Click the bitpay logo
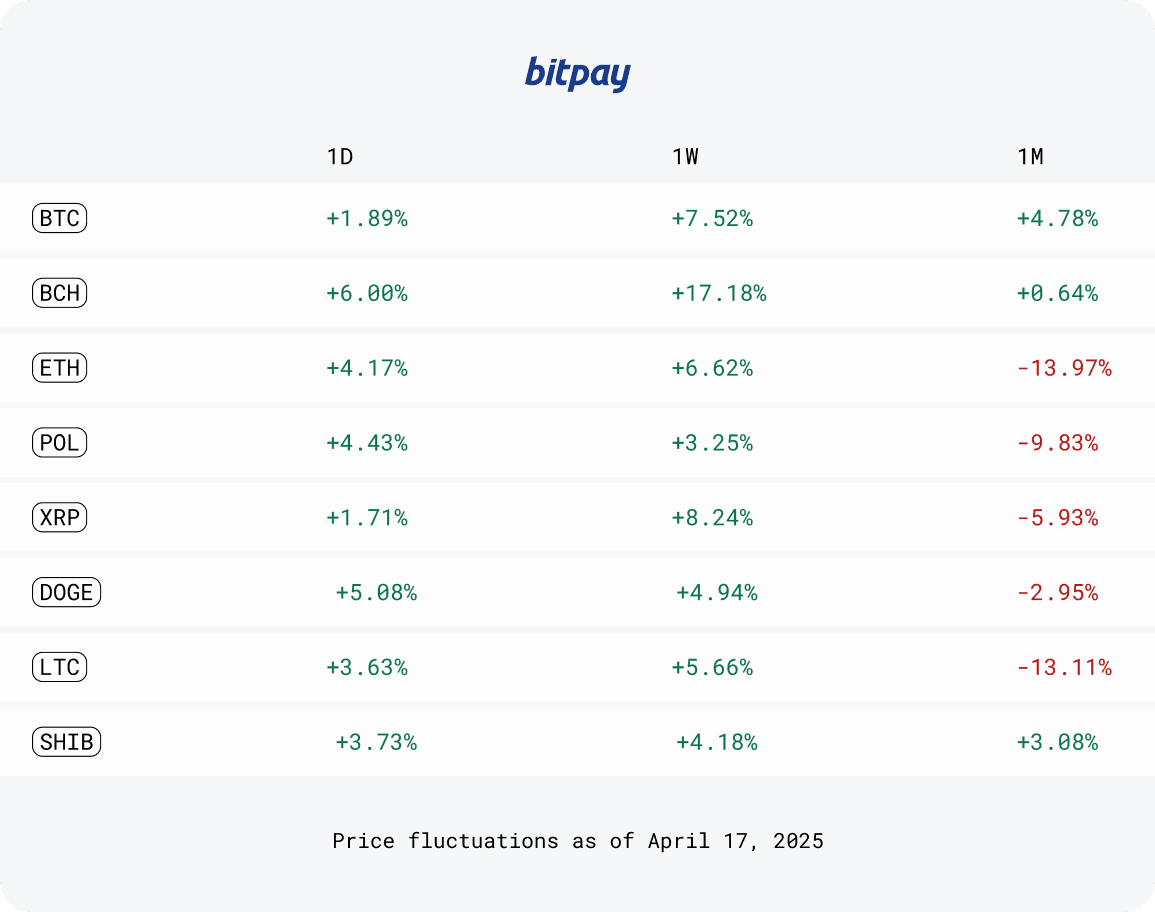 [x=578, y=74]
